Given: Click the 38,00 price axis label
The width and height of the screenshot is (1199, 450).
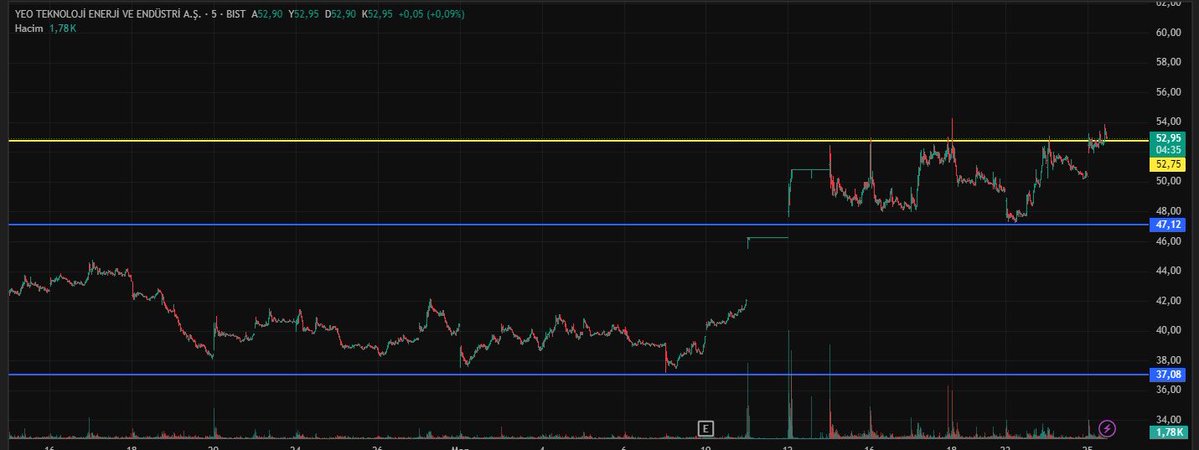Looking at the screenshot, I should tap(1167, 360).
